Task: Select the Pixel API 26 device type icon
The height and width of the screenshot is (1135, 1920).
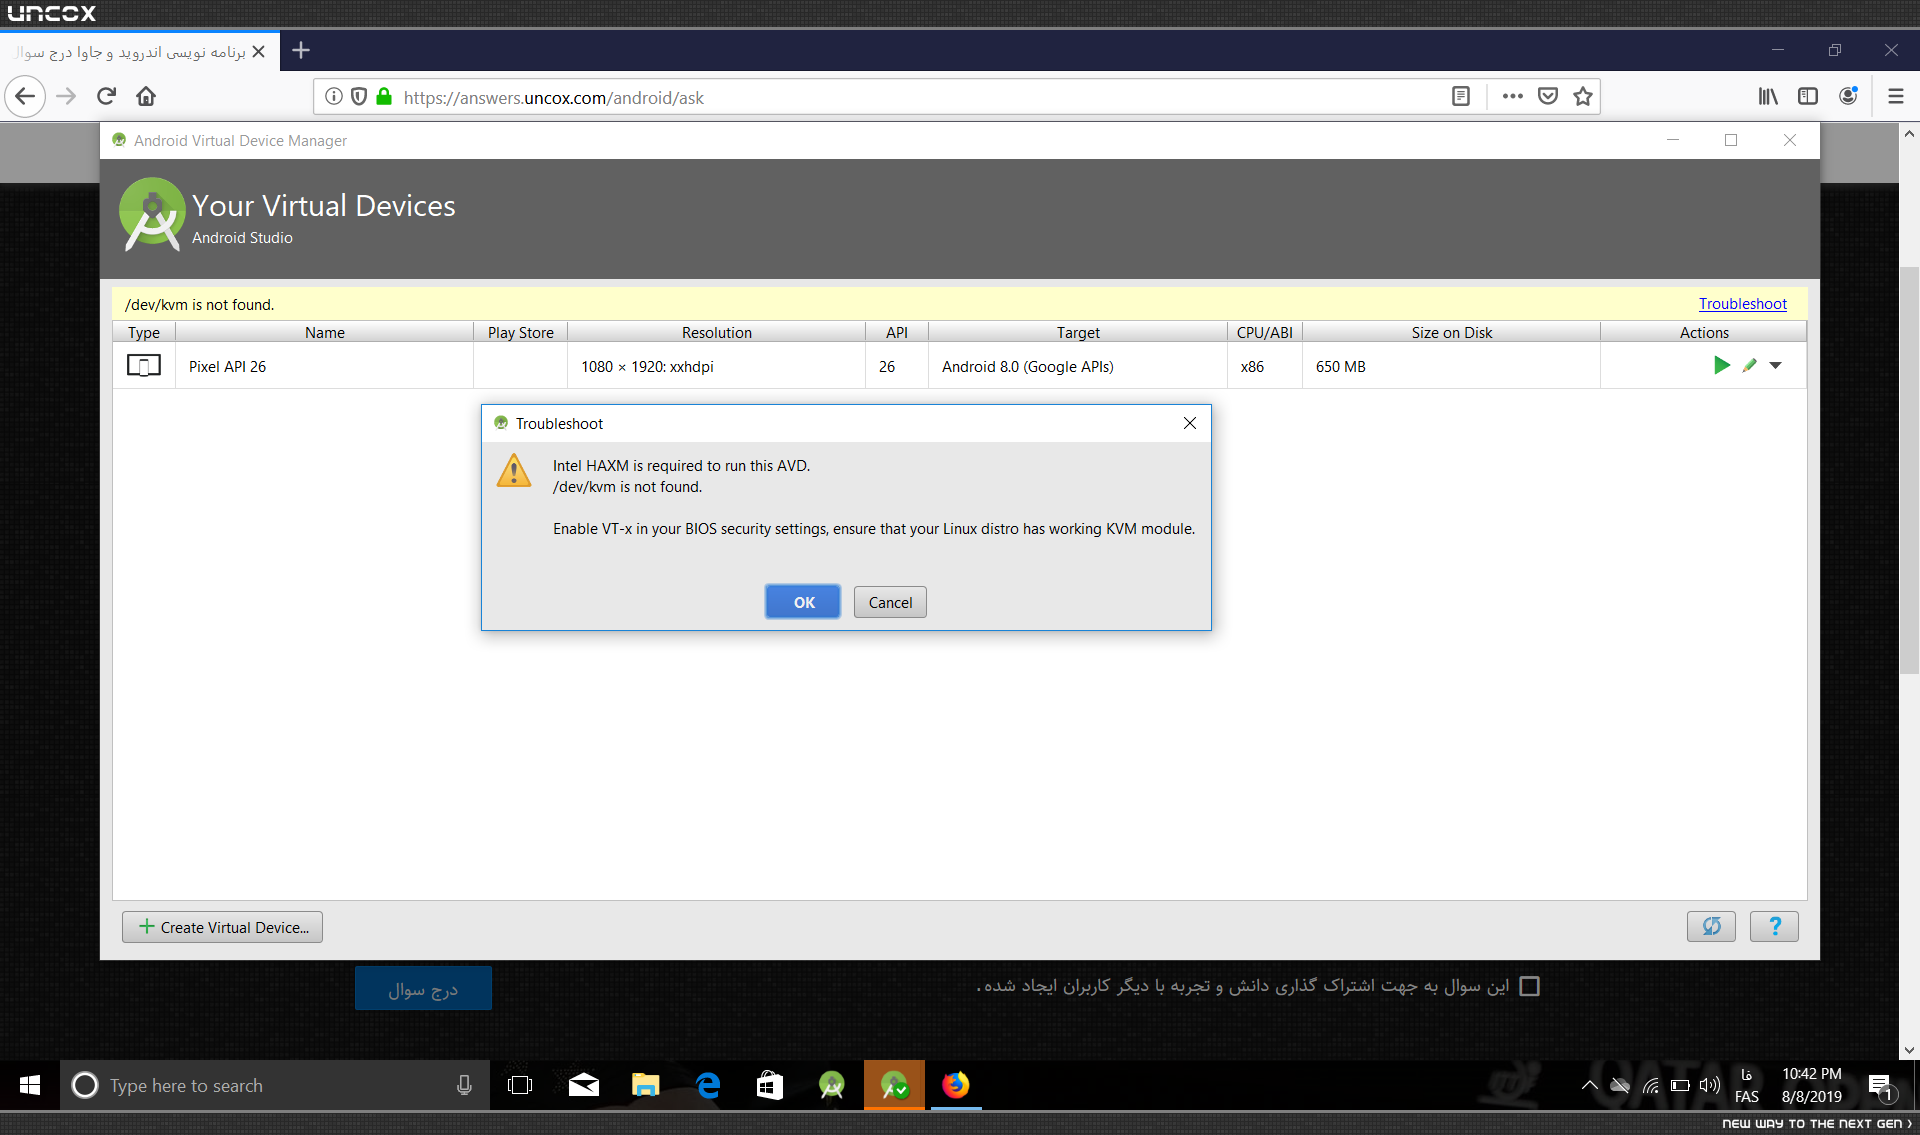Action: click(144, 366)
